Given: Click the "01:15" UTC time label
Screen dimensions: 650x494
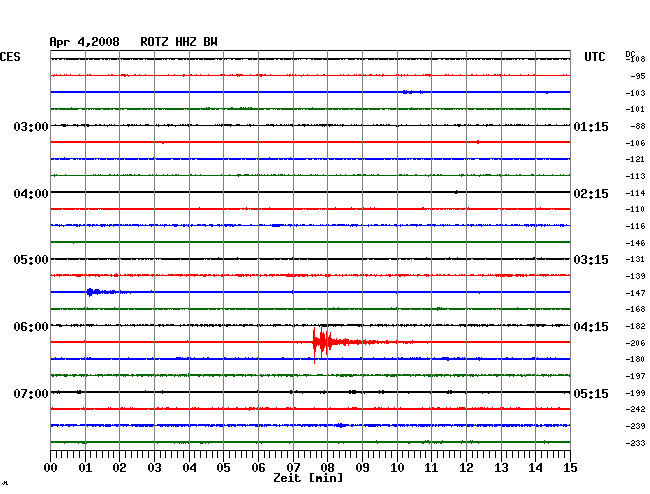Looking at the screenshot, I should tap(591, 126).
